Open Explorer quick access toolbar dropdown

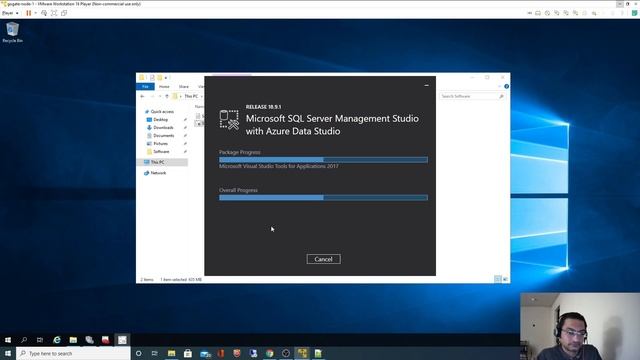[166, 78]
